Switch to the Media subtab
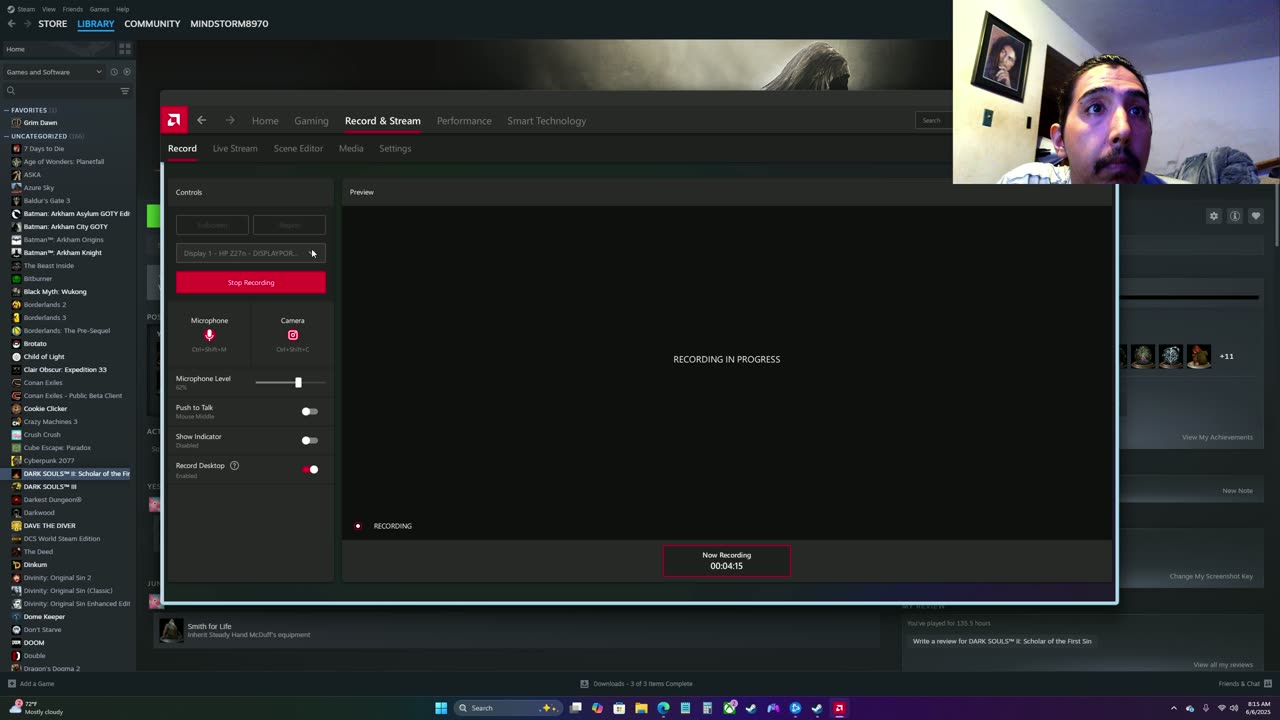The width and height of the screenshot is (1280, 720). [351, 148]
